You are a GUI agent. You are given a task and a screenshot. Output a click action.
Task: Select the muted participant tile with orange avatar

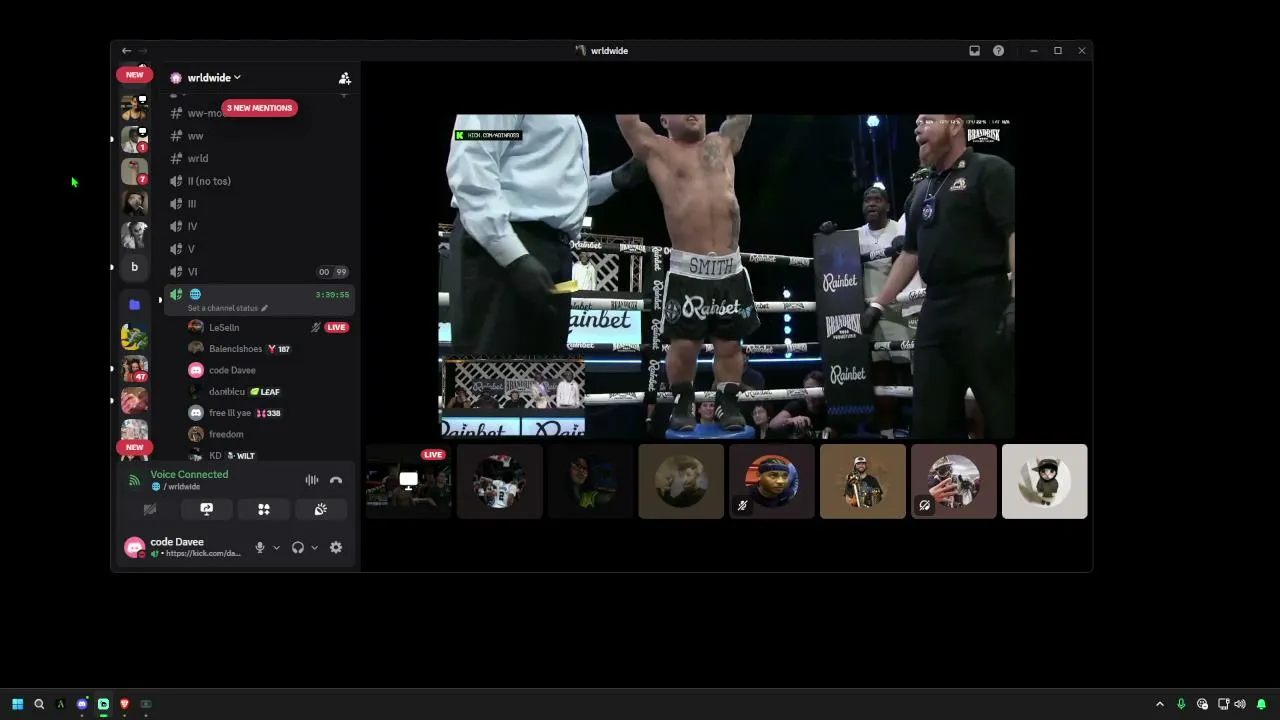tap(771, 481)
